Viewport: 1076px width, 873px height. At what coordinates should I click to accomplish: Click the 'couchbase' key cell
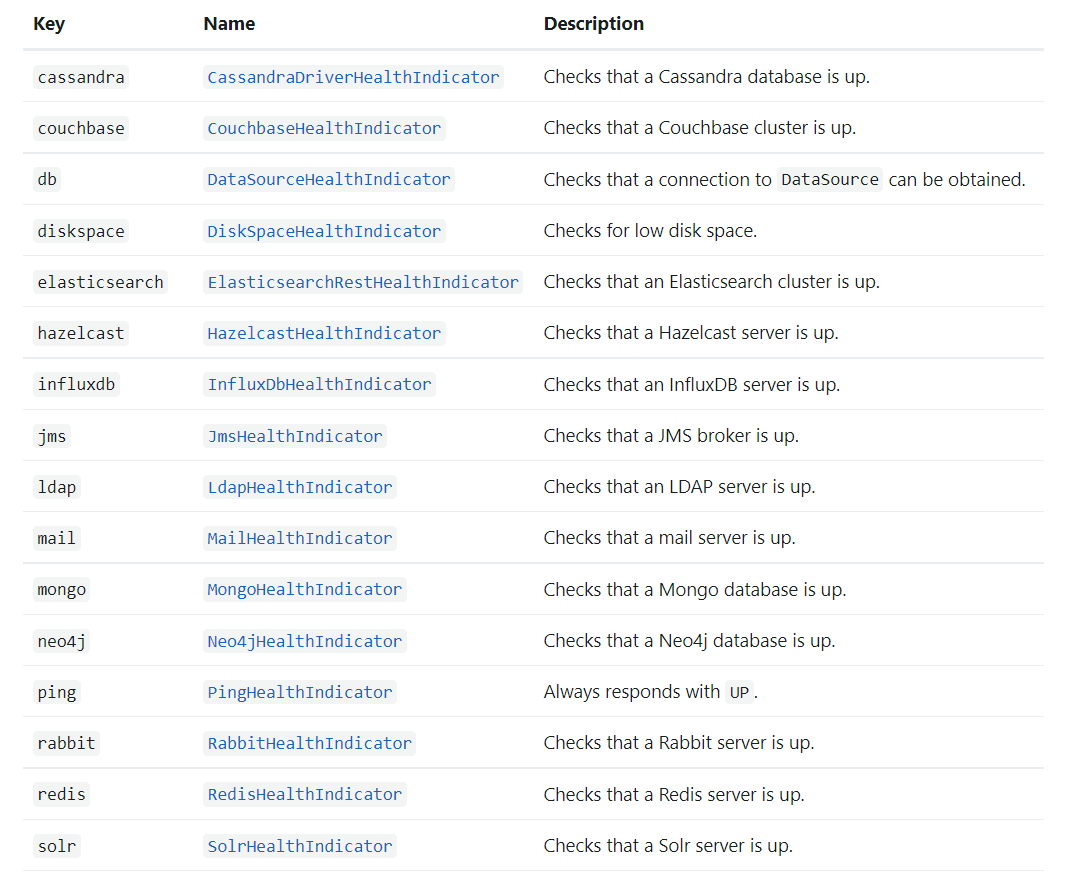(x=81, y=128)
